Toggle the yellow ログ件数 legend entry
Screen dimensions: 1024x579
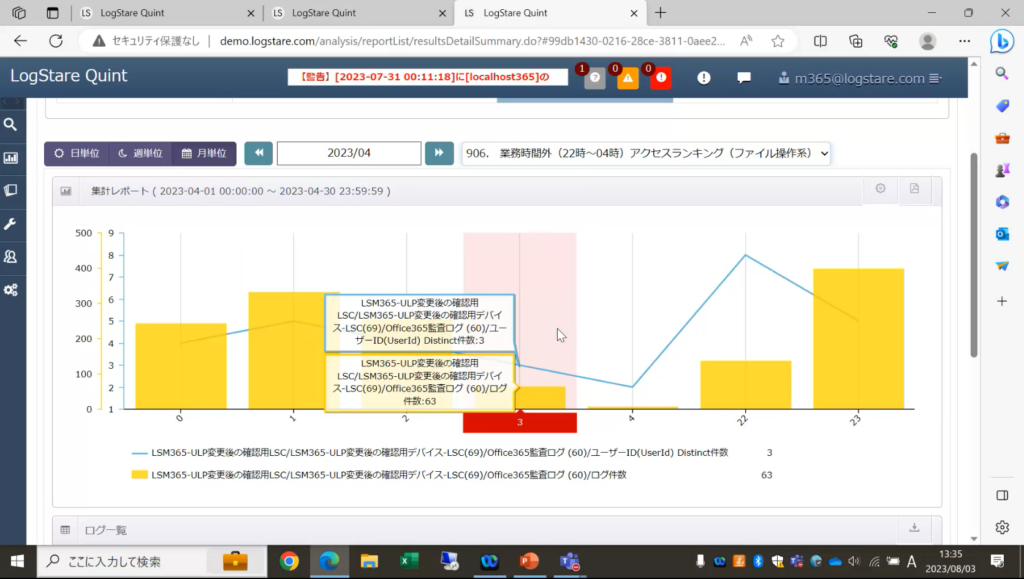379,475
